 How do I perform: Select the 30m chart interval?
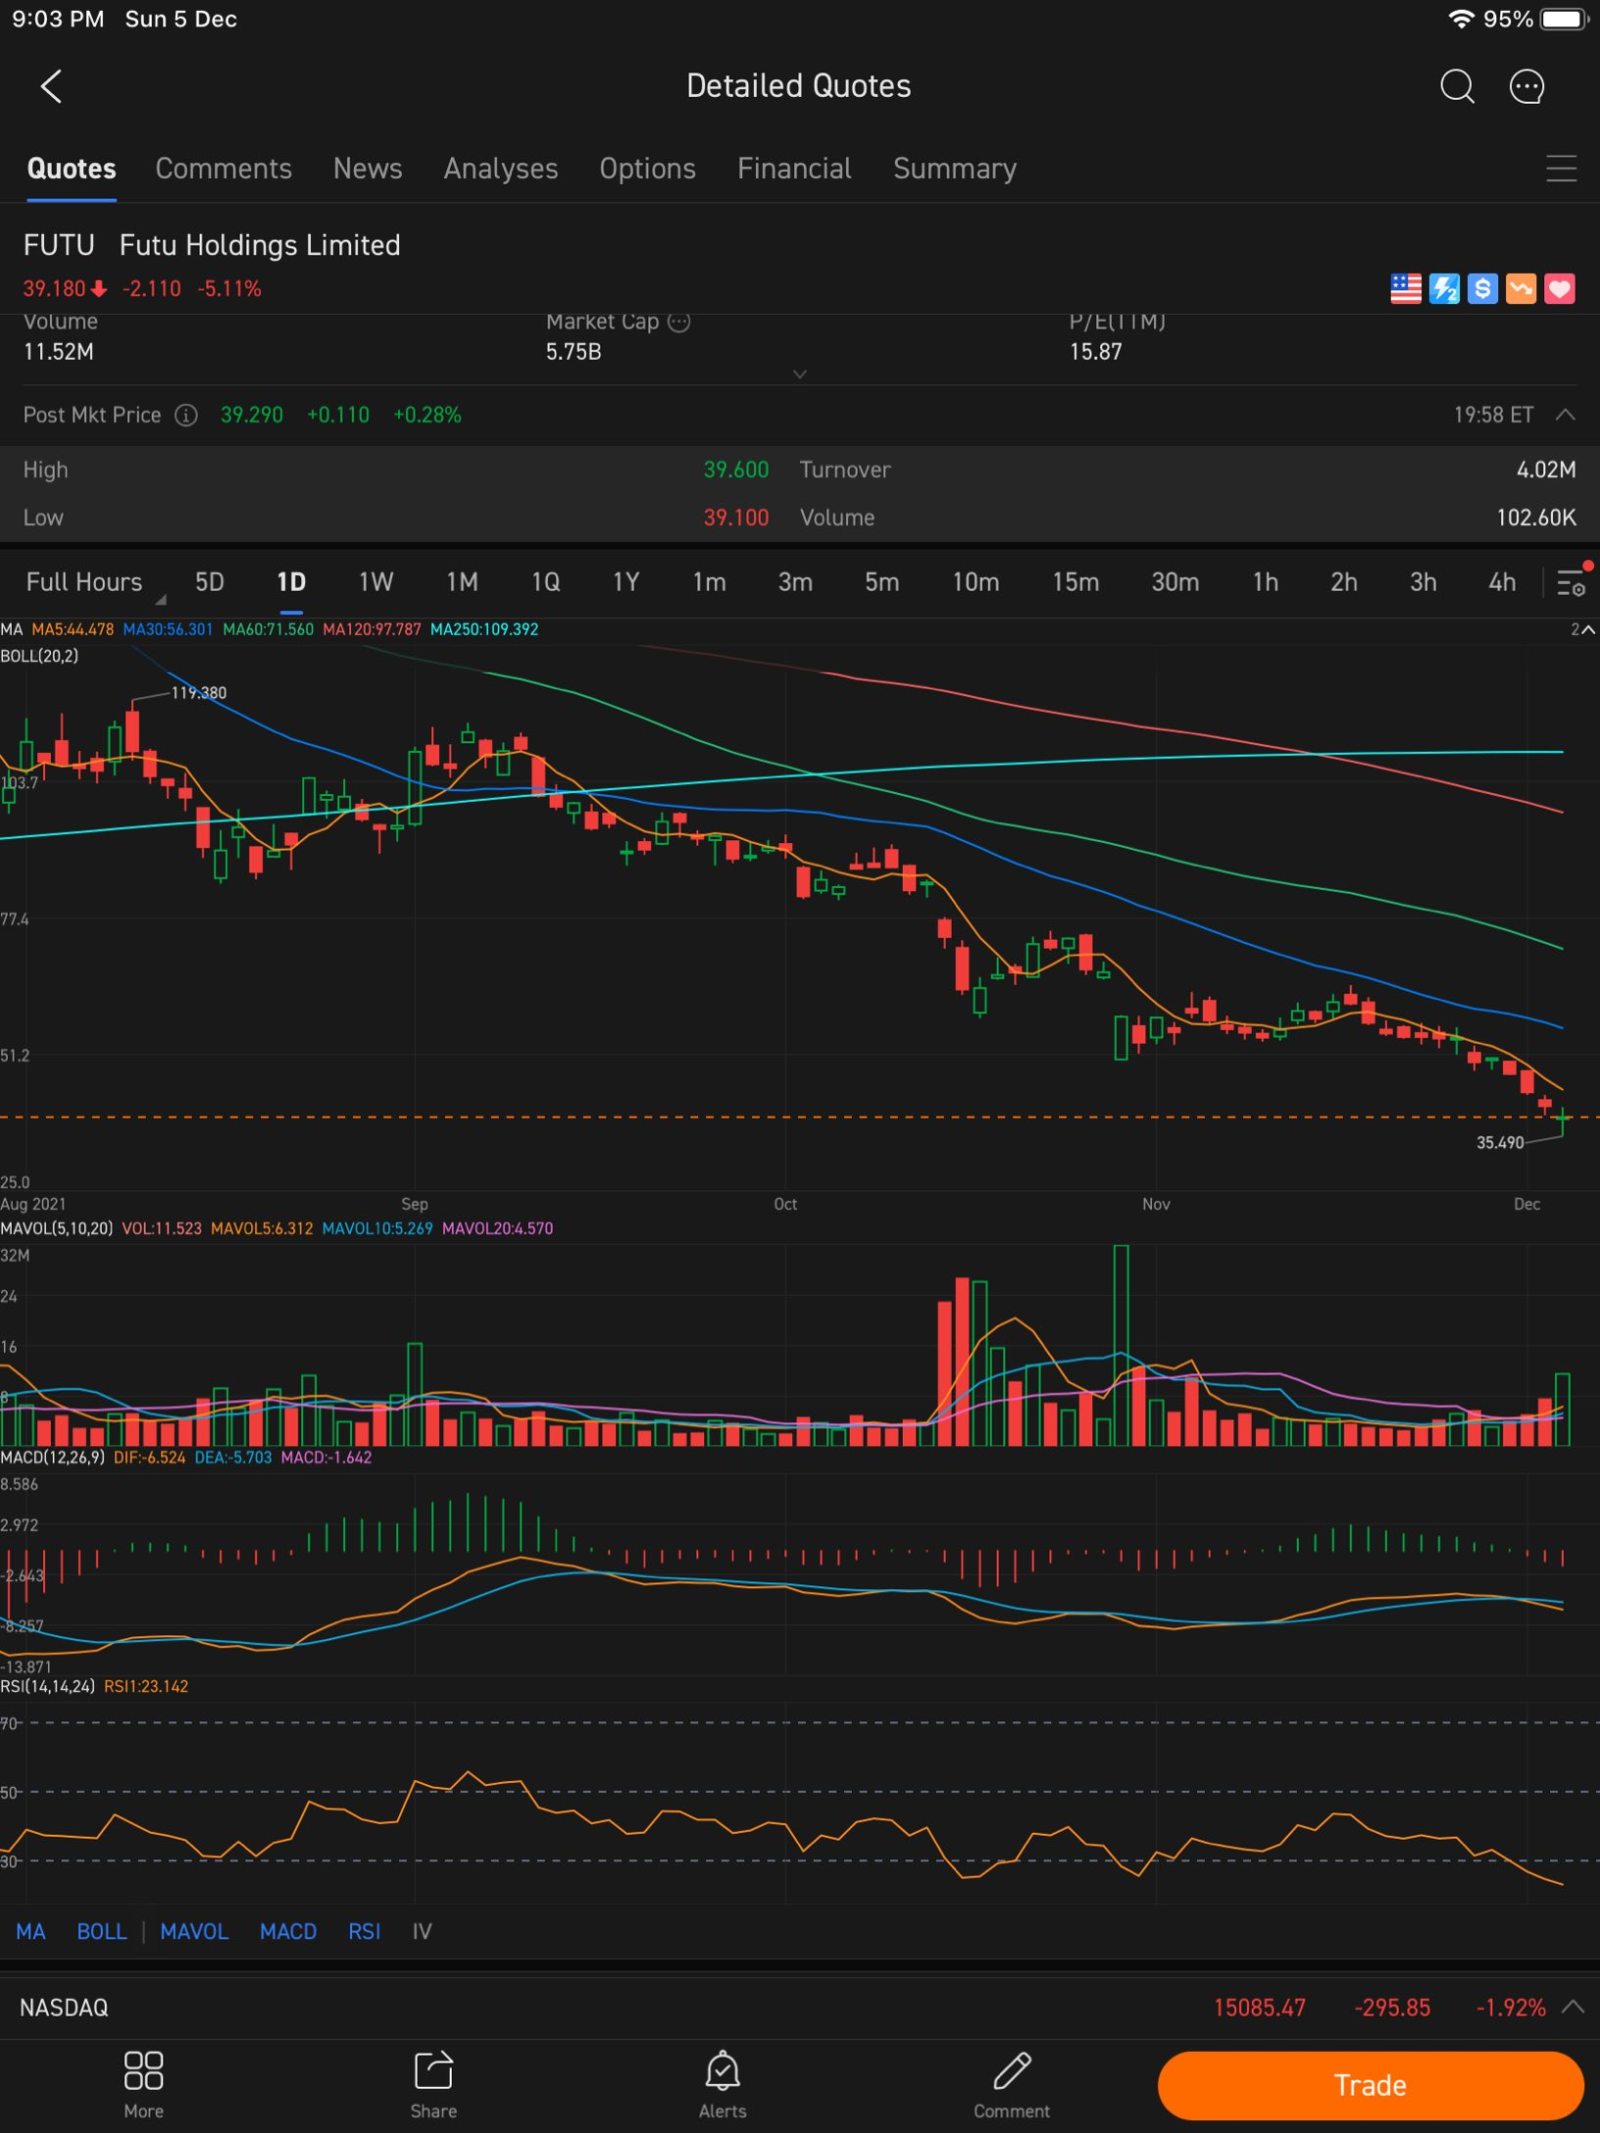[x=1175, y=582]
